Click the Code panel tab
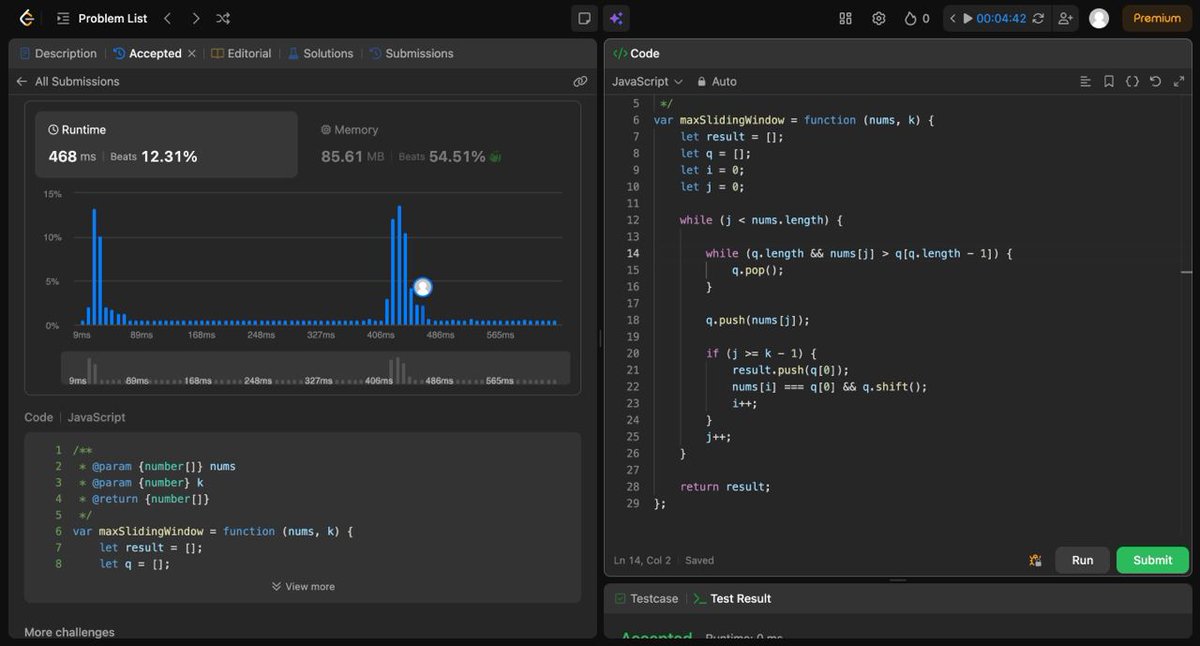Screen dimensions: 1200x646 click(636, 53)
